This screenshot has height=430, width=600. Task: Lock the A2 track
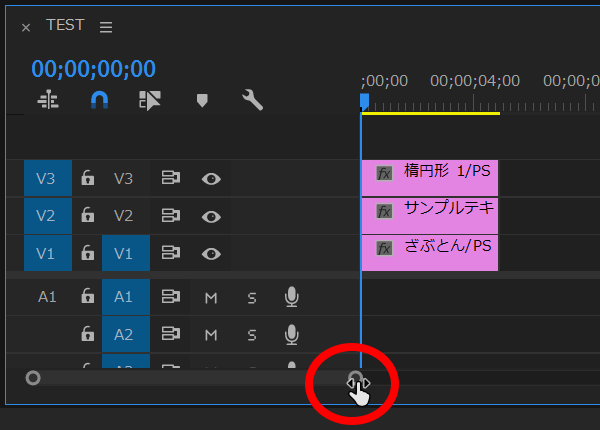[x=88, y=334]
